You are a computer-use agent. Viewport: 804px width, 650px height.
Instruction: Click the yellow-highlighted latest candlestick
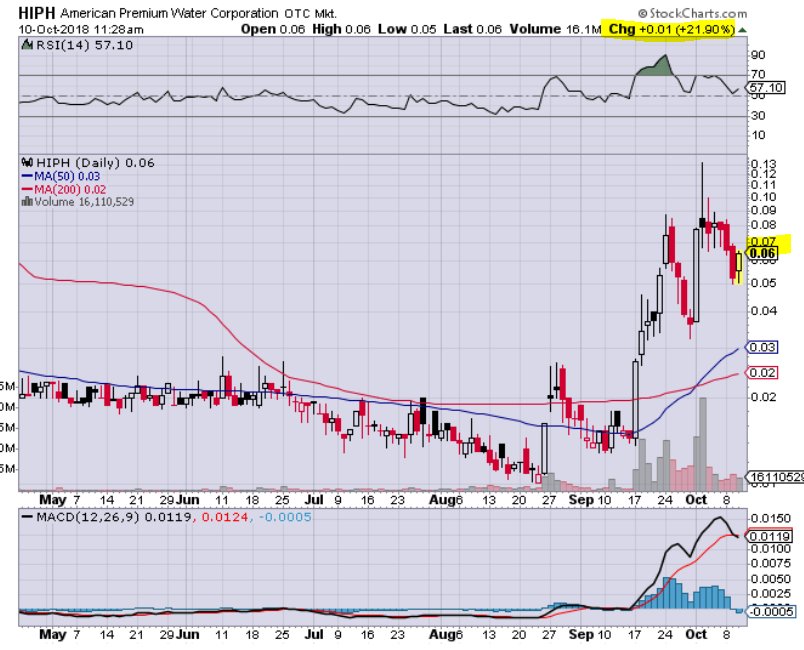point(739,266)
